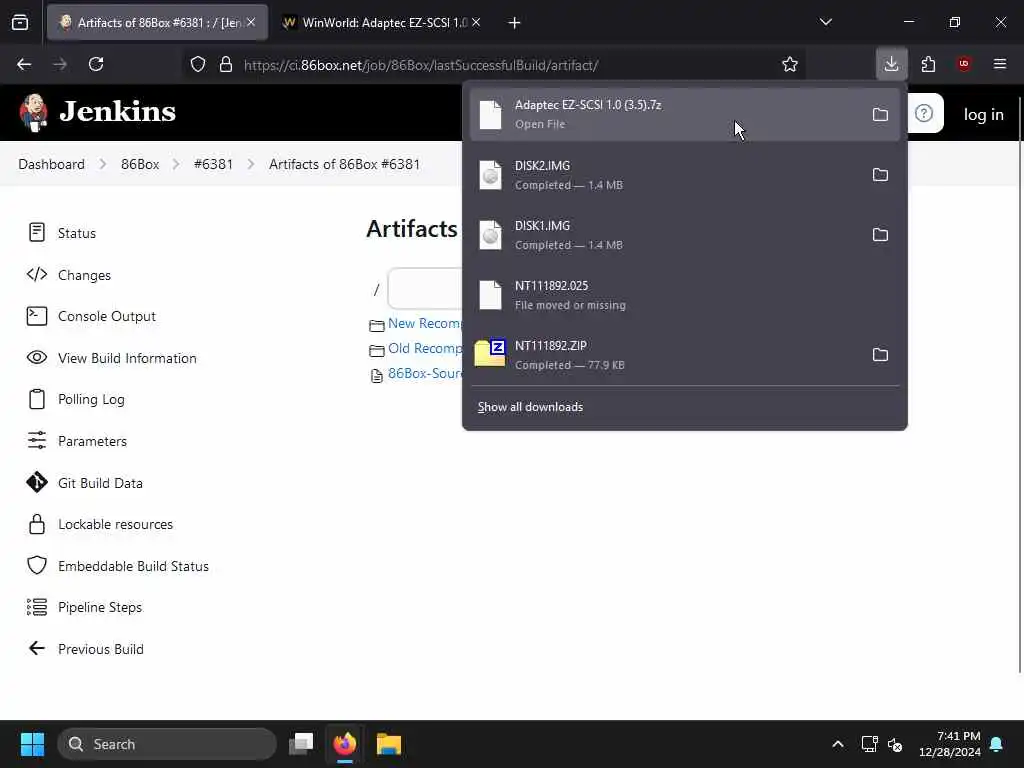Open Firefox downloads panel button

tap(891, 64)
